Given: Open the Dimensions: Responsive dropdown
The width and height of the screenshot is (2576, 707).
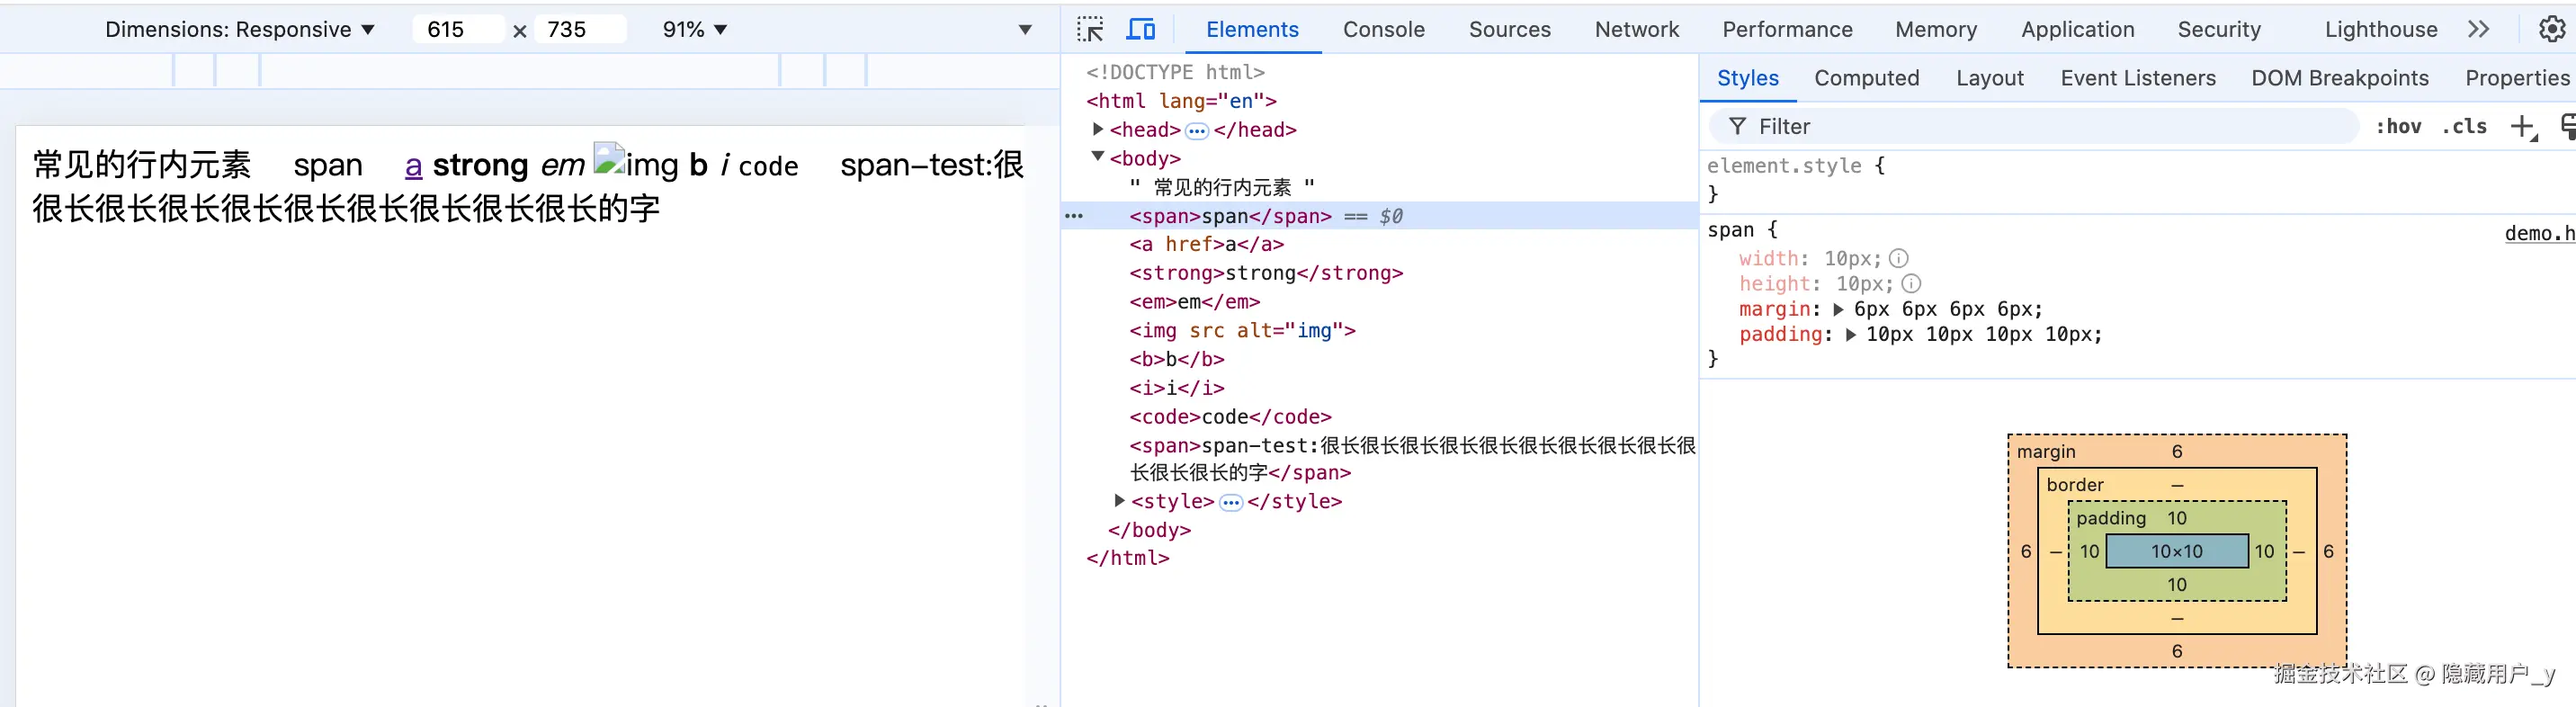Looking at the screenshot, I should [240, 30].
